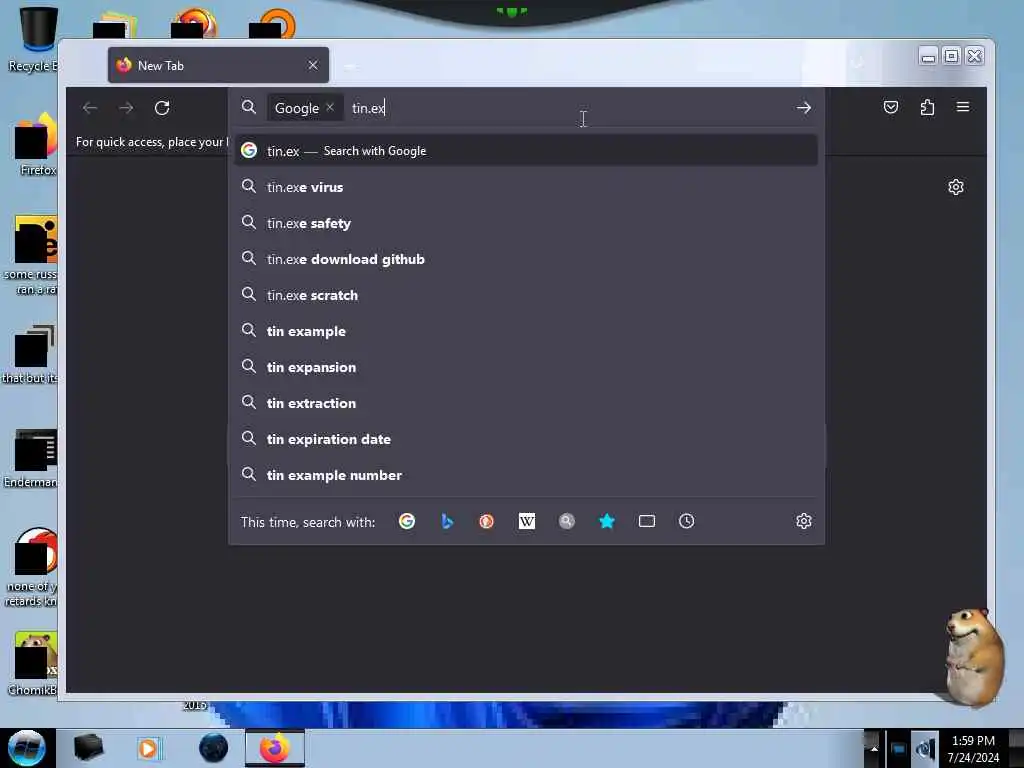Choose suggestion 'tin.exe scratch'
The height and width of the screenshot is (768, 1024).
[526, 295]
